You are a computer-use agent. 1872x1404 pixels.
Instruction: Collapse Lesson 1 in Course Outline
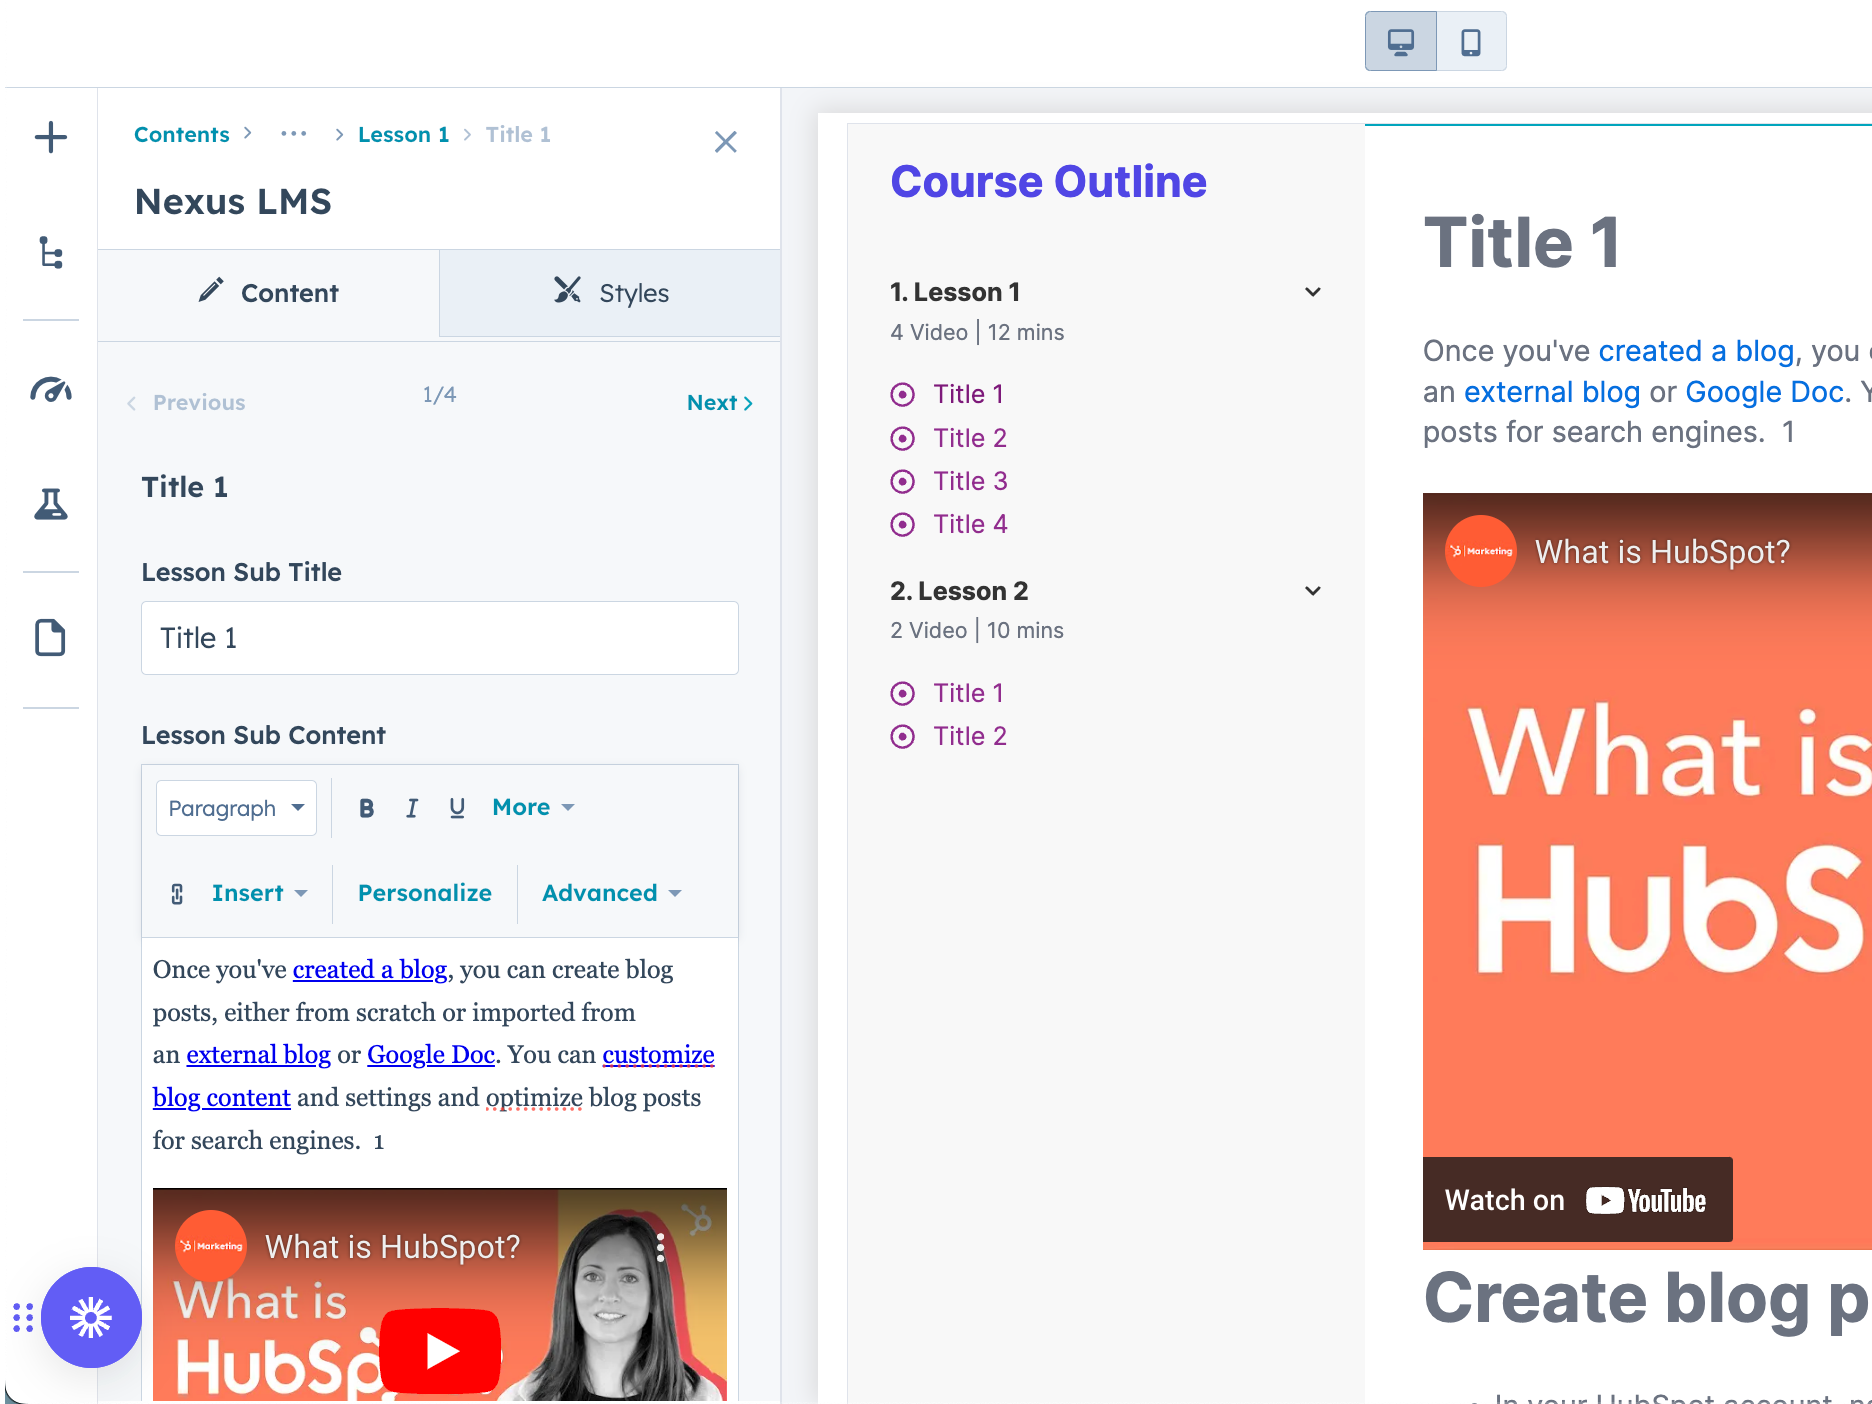point(1313,292)
